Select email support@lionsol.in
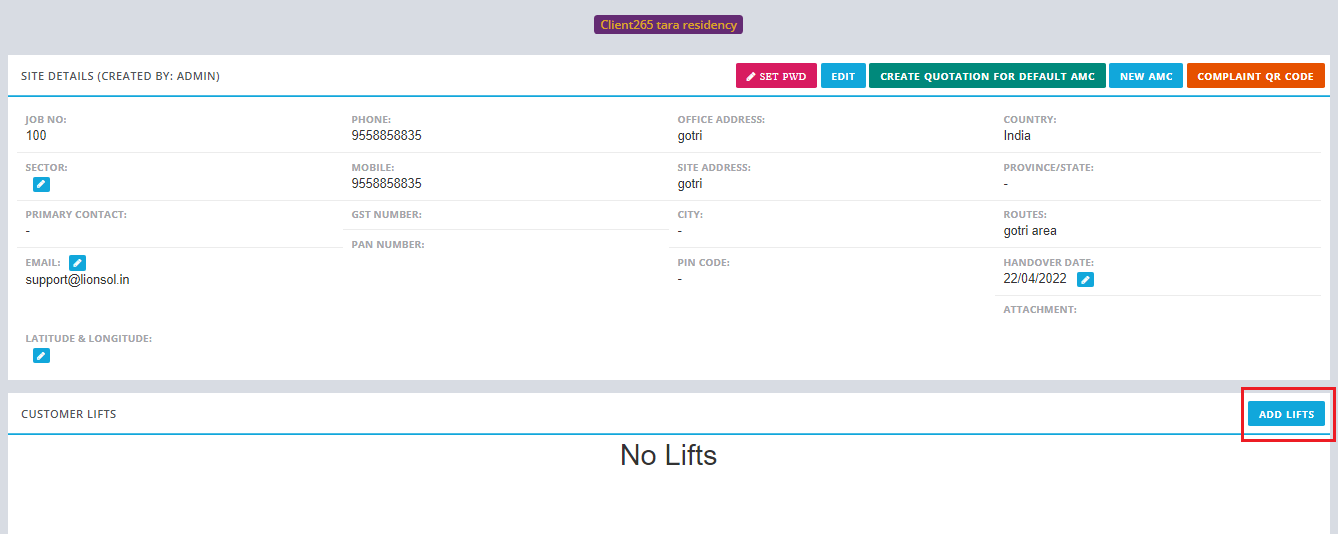This screenshot has width=1338, height=534. click(x=77, y=280)
